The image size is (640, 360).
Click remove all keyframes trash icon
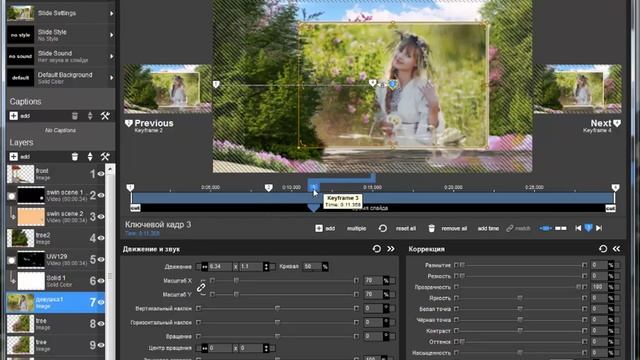pos(431,228)
